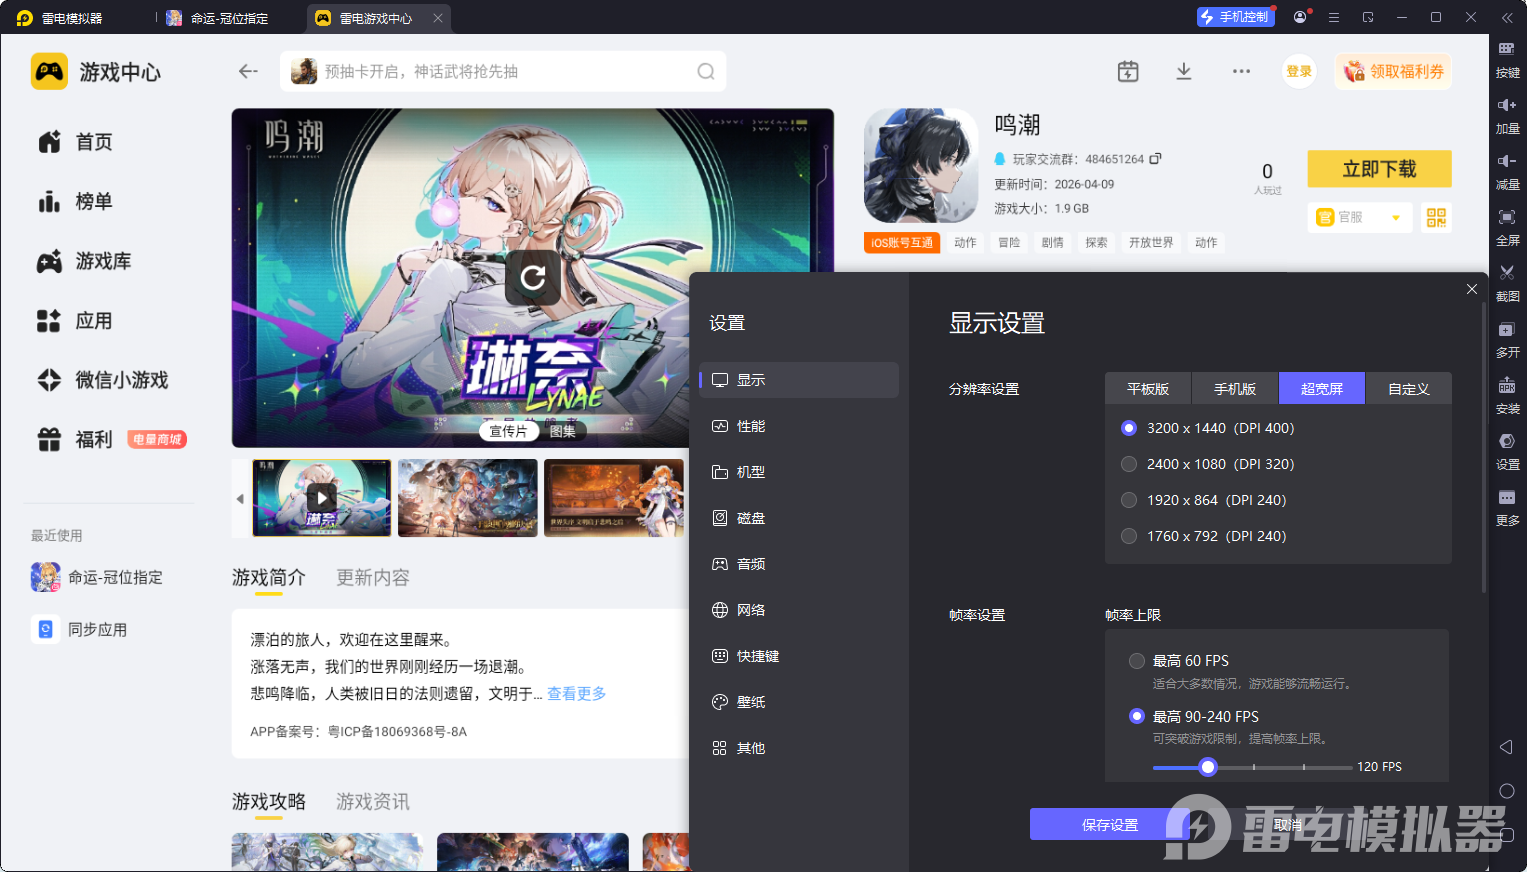The height and width of the screenshot is (872, 1527).
Task: Click 取消 to cancel settings
Action: 1288,825
